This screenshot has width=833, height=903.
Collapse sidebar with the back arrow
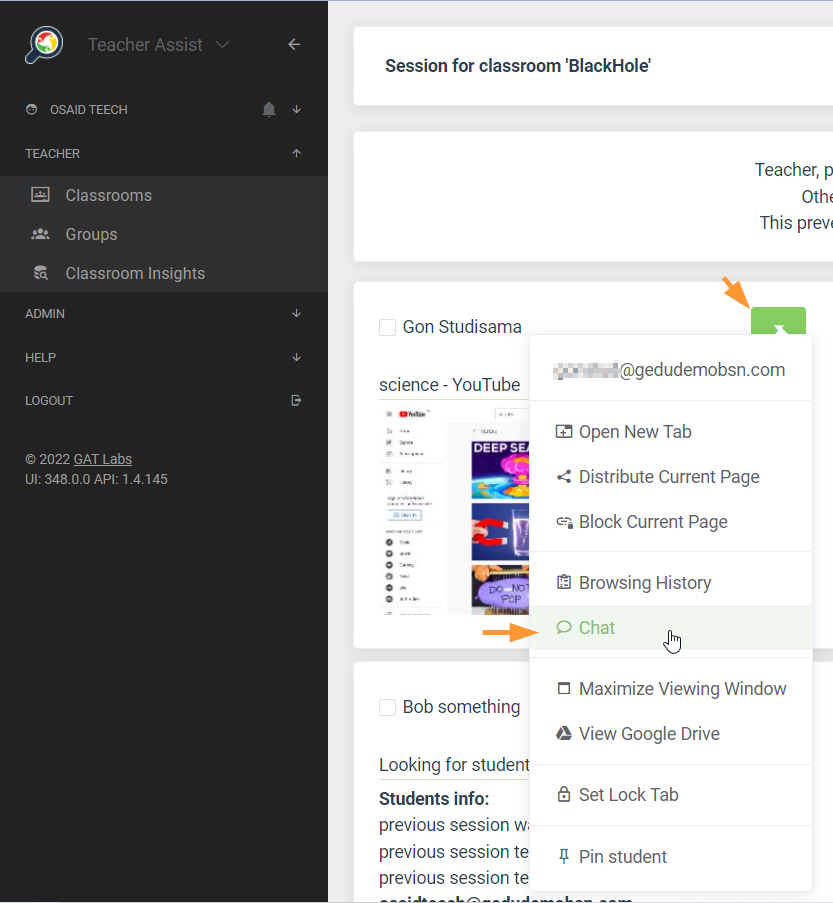click(294, 44)
